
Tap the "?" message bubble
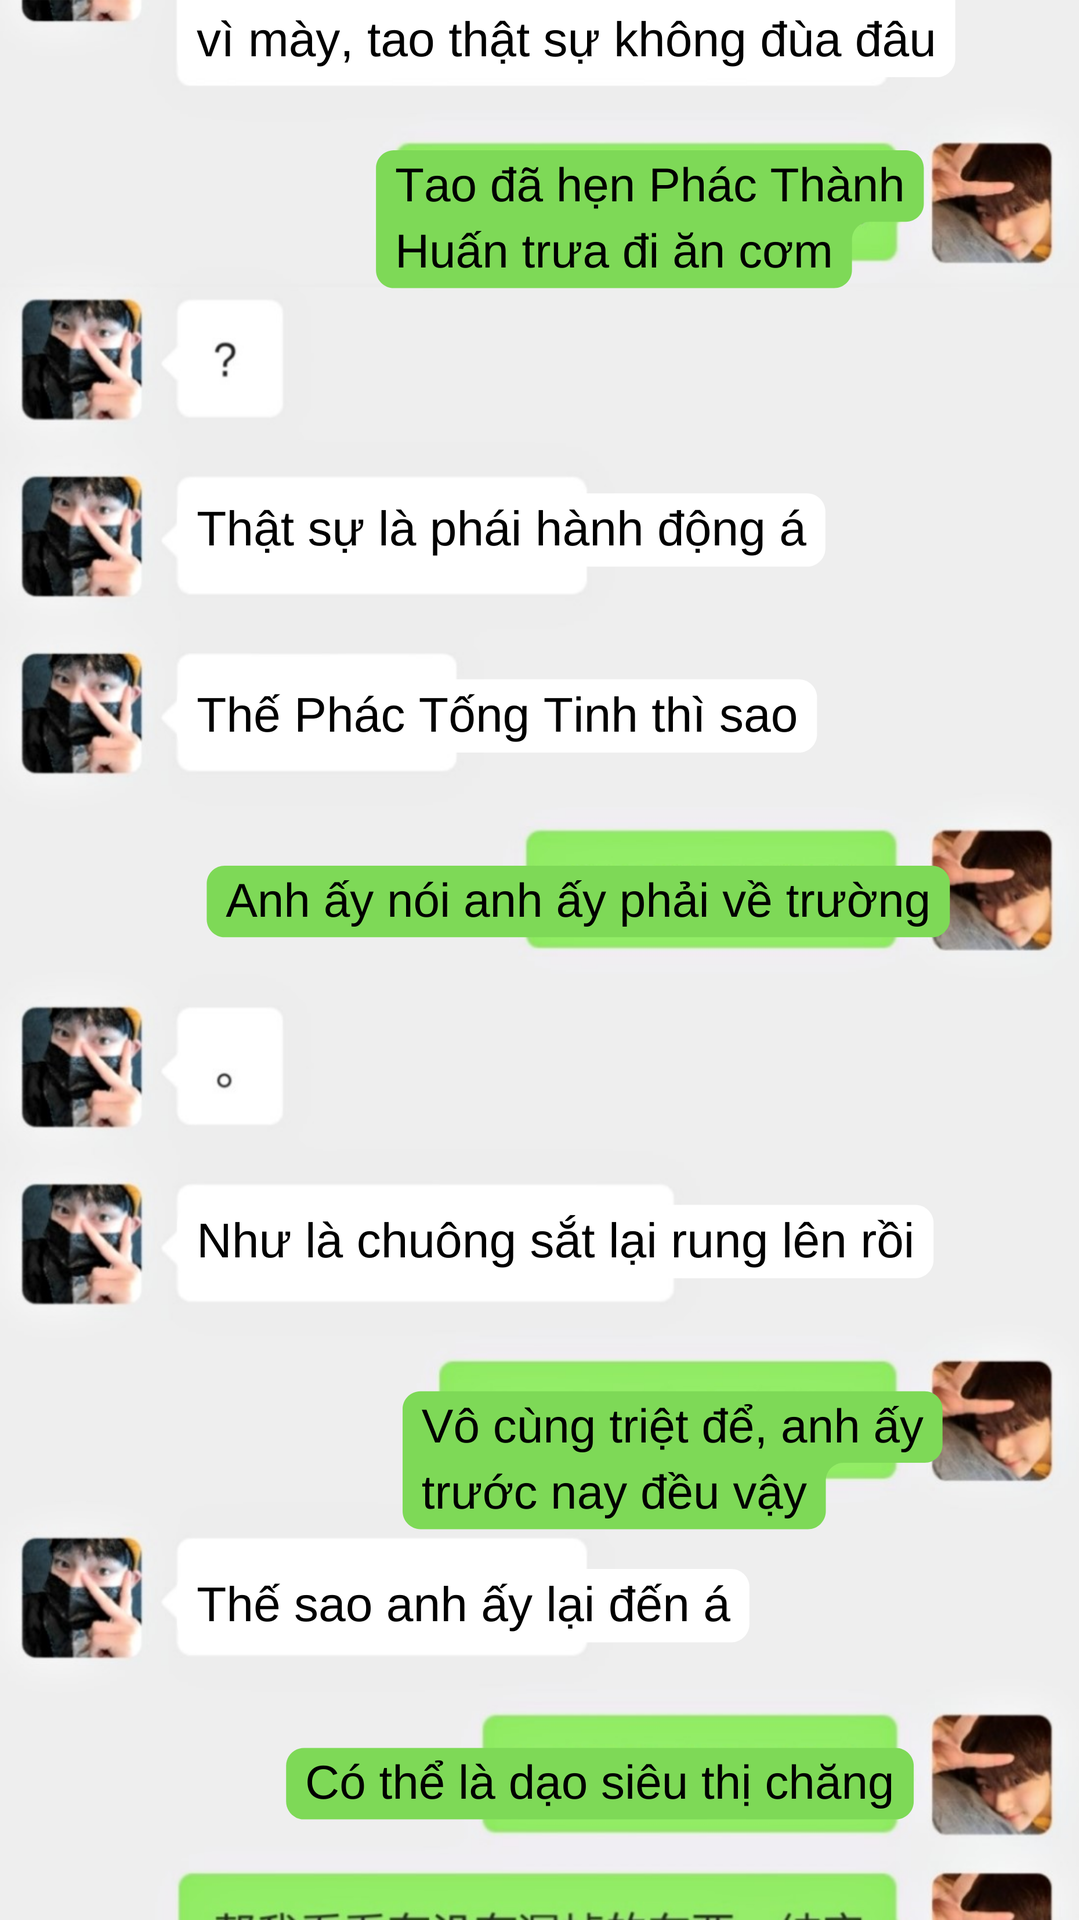(230, 358)
